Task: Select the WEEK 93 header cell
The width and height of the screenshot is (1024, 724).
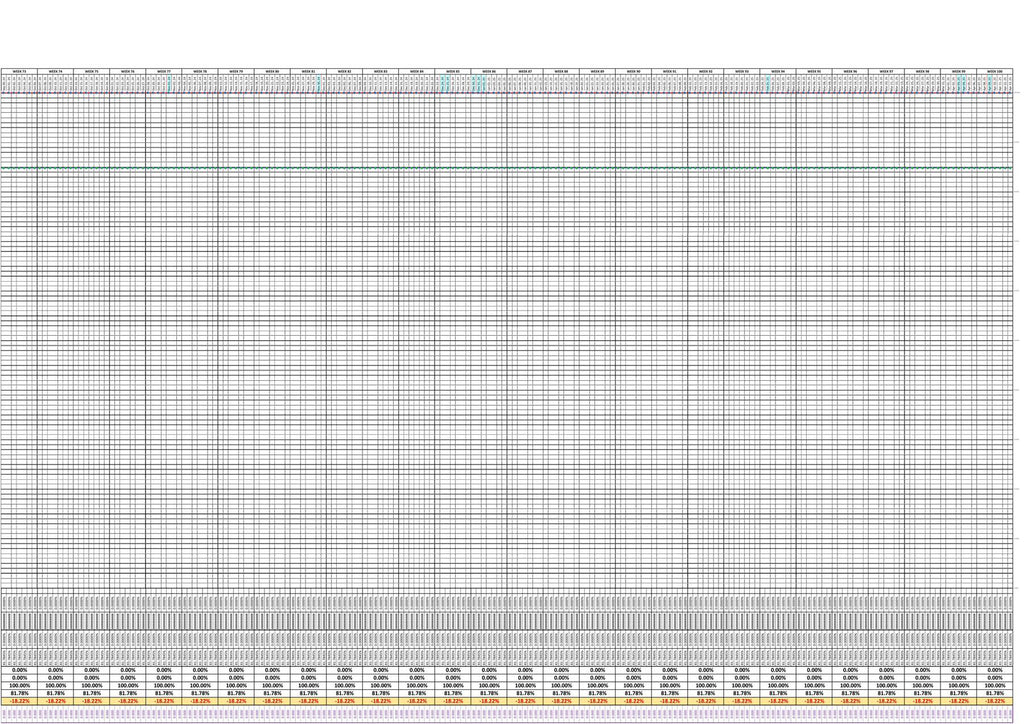Action: (x=742, y=71)
